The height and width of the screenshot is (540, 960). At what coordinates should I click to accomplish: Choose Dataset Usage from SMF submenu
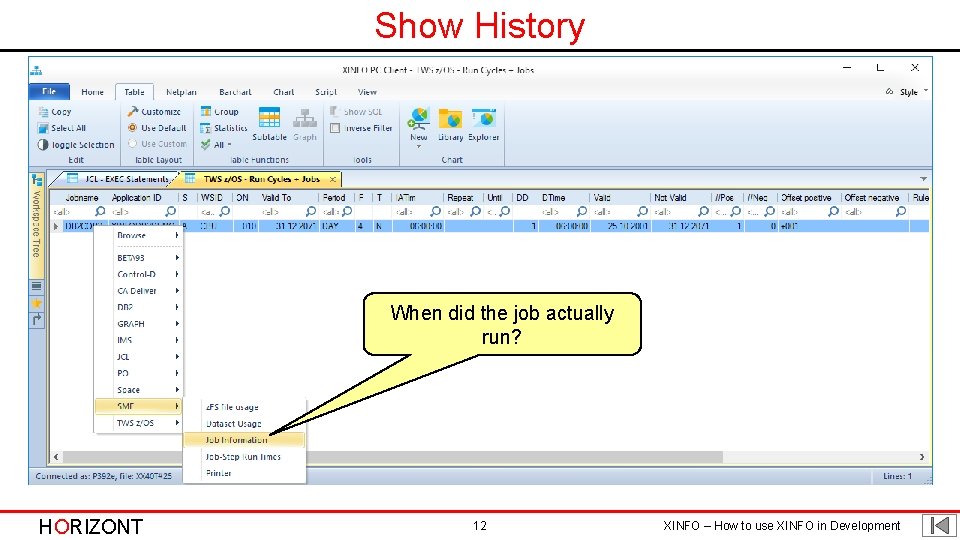(x=244, y=423)
